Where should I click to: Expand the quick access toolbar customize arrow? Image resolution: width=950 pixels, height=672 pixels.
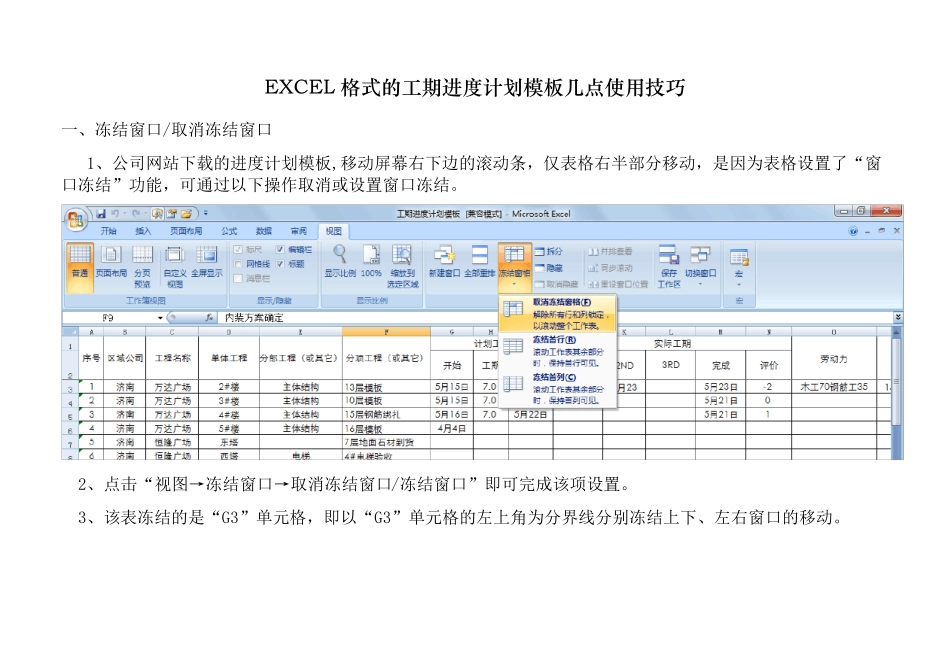206,213
